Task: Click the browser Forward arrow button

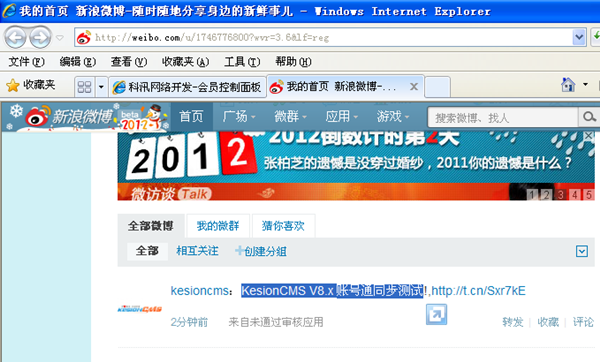Action: (41, 38)
